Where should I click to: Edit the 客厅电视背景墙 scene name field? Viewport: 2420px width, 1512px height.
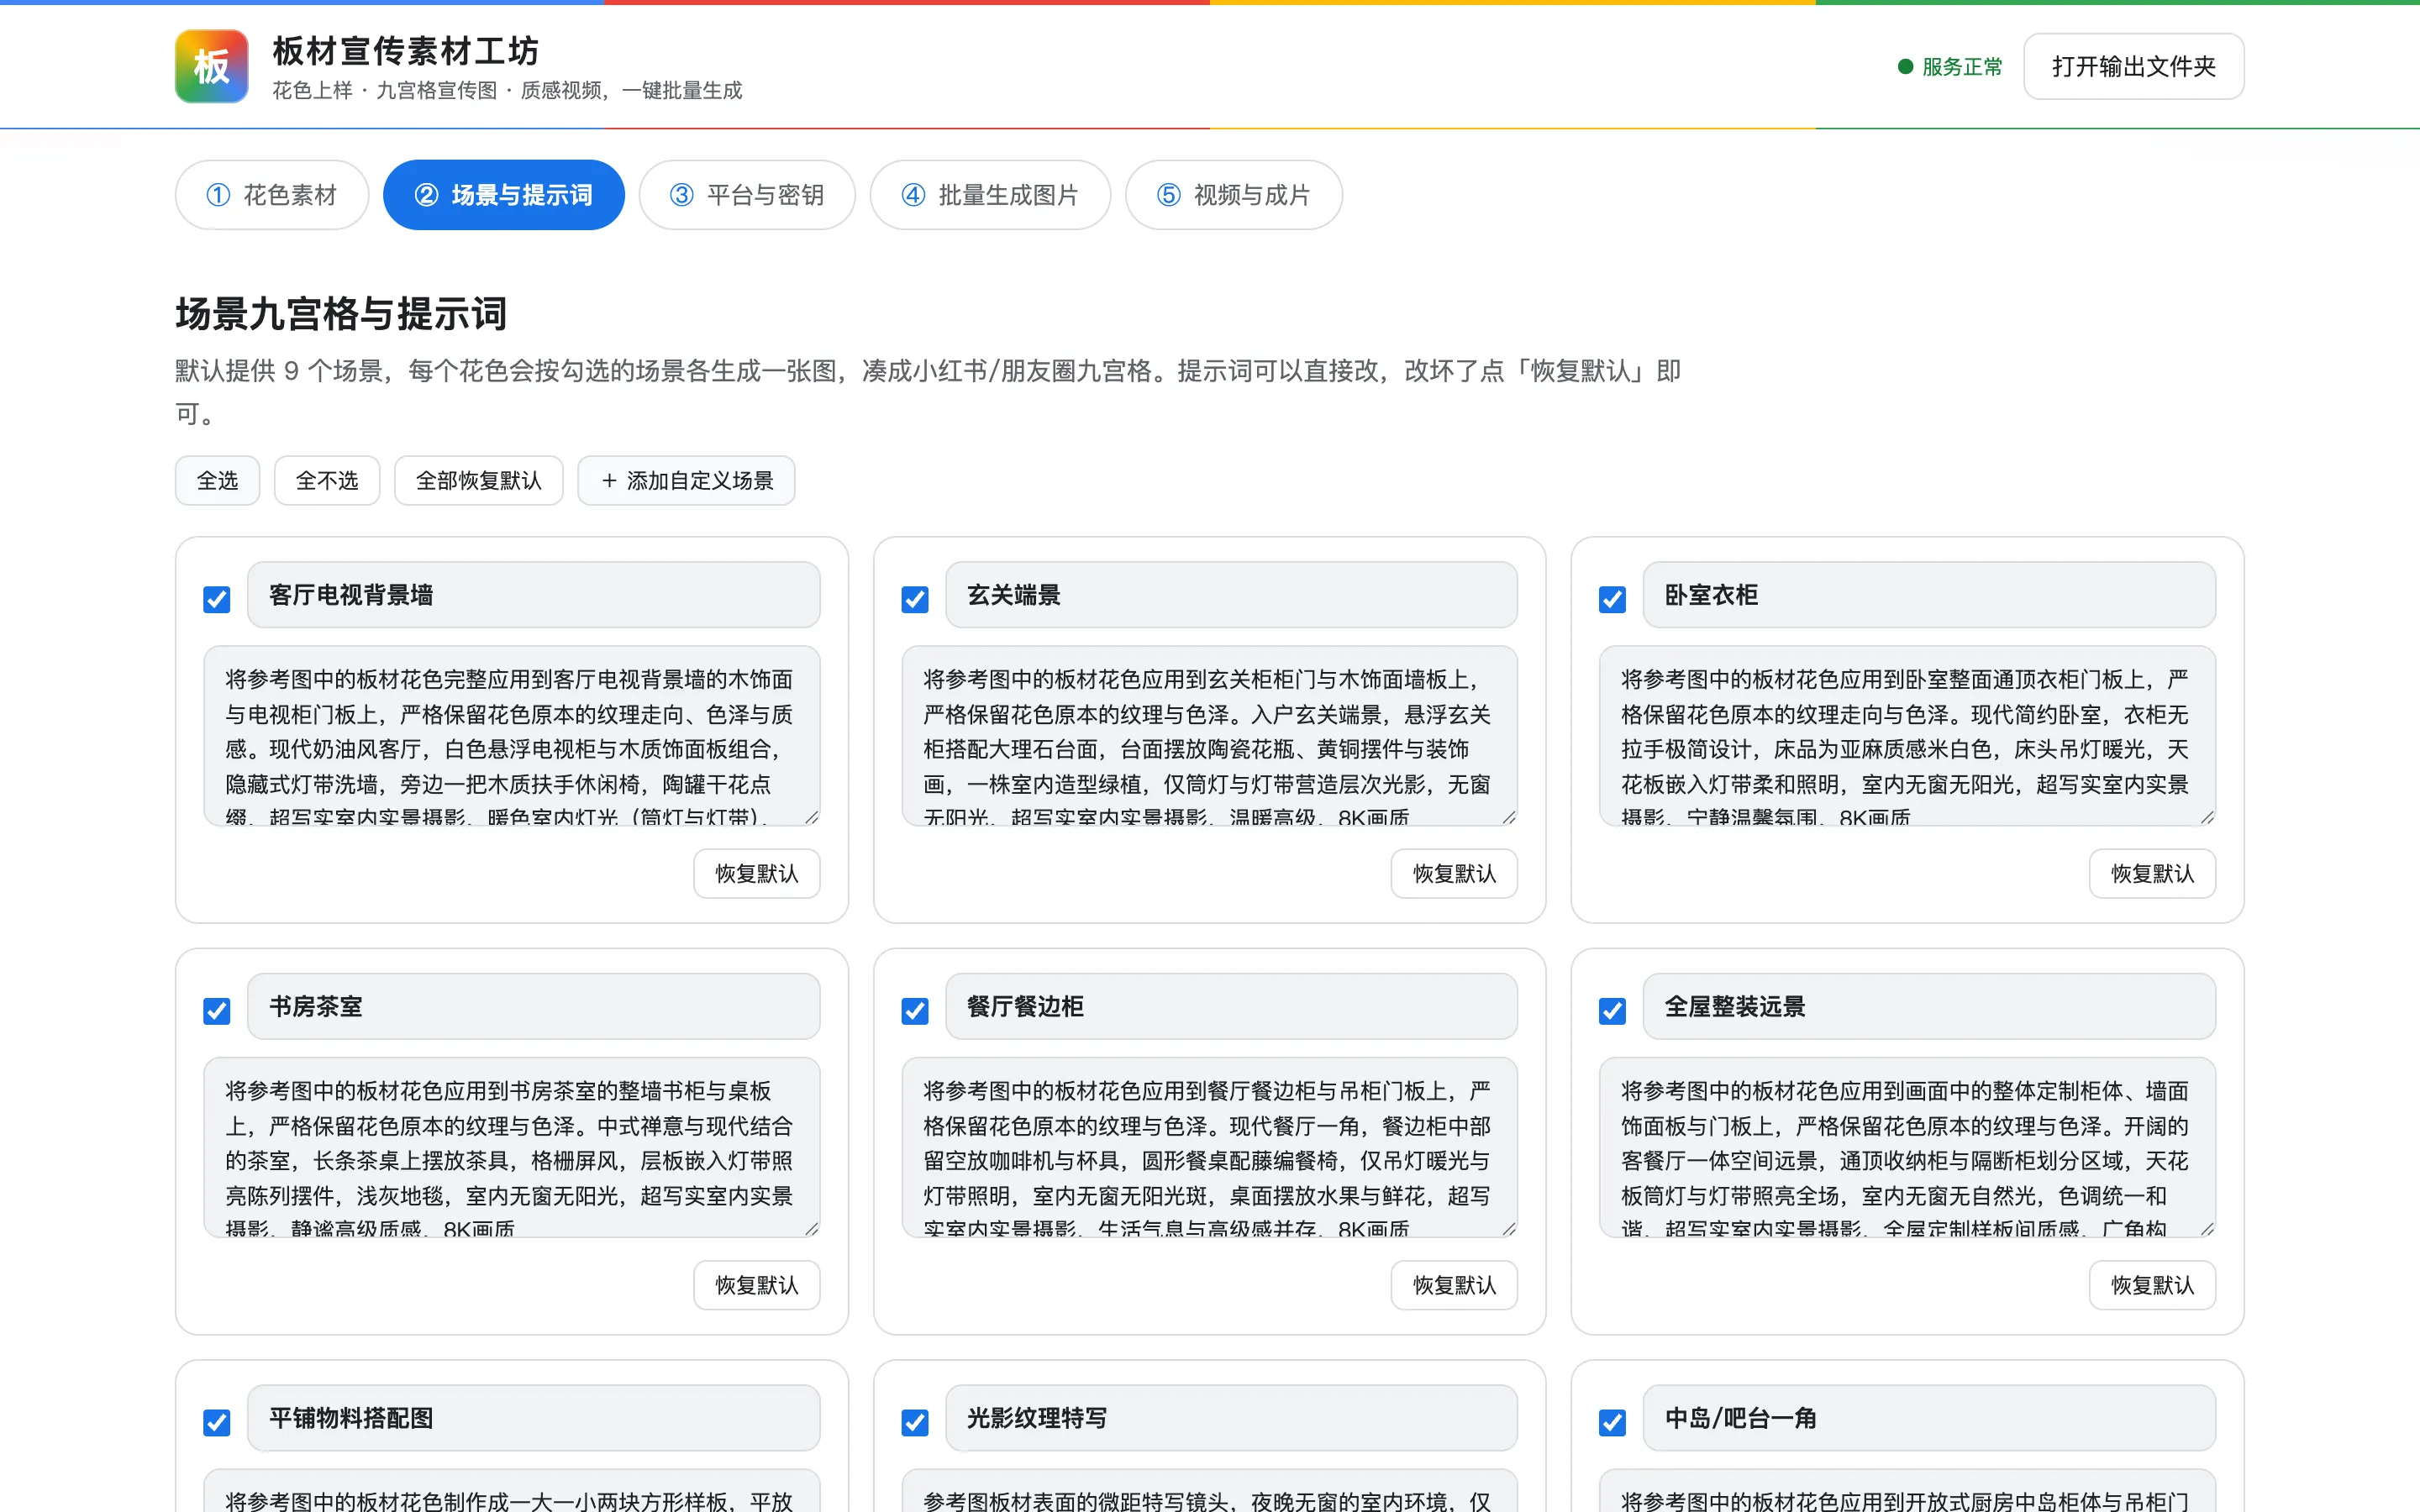(x=534, y=595)
